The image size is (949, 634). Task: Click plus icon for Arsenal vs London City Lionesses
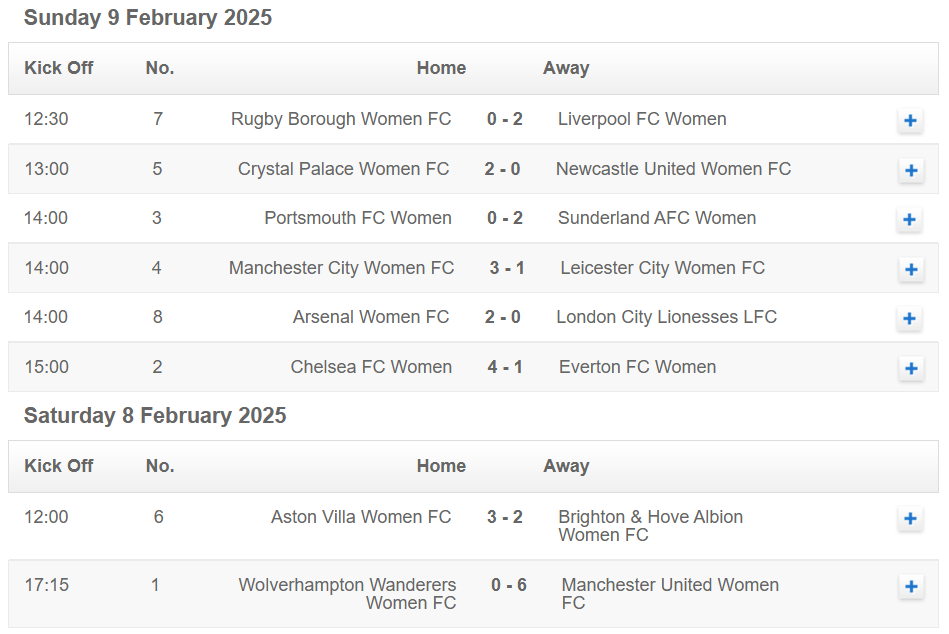910,319
